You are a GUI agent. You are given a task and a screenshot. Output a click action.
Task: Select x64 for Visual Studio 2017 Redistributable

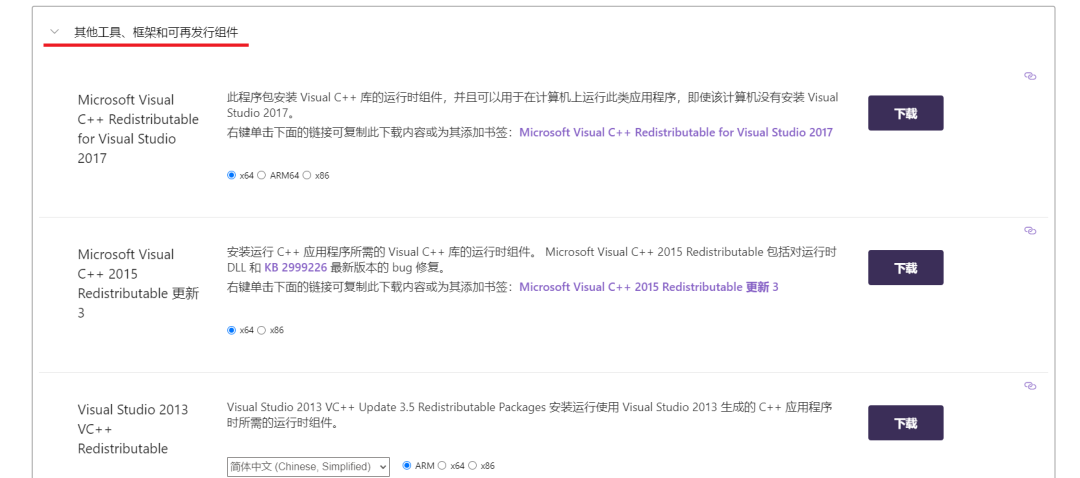click(x=231, y=175)
